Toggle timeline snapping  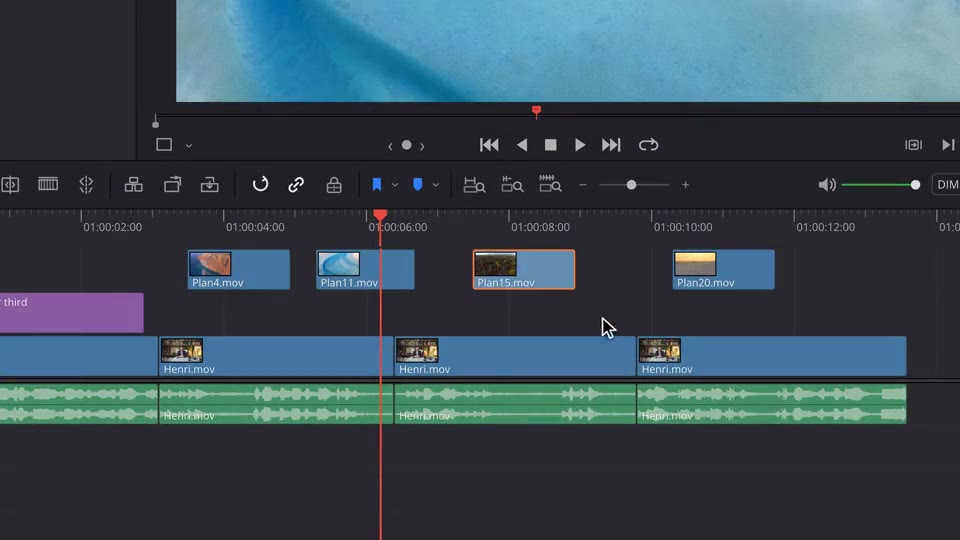[260, 184]
